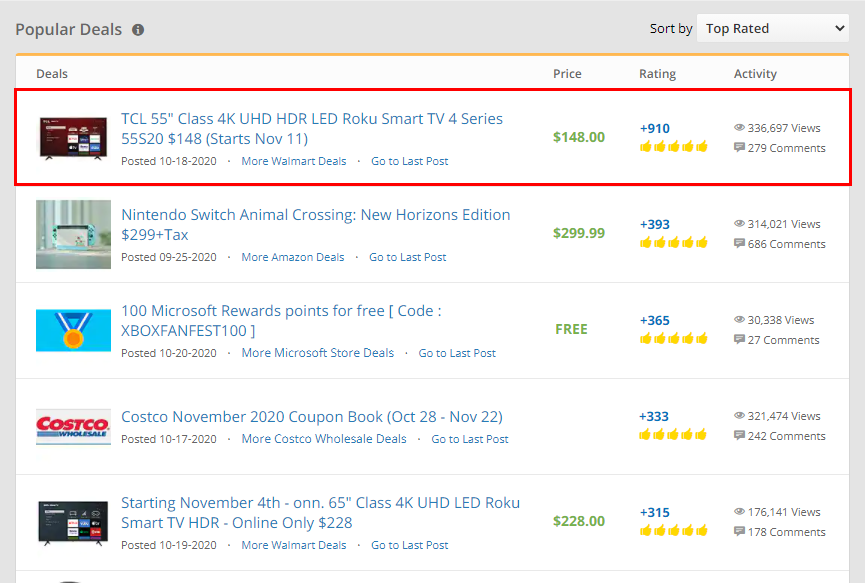Image resolution: width=865 pixels, height=583 pixels.
Task: Open the 100 Microsoft Rewards points deal title
Action: tap(281, 320)
